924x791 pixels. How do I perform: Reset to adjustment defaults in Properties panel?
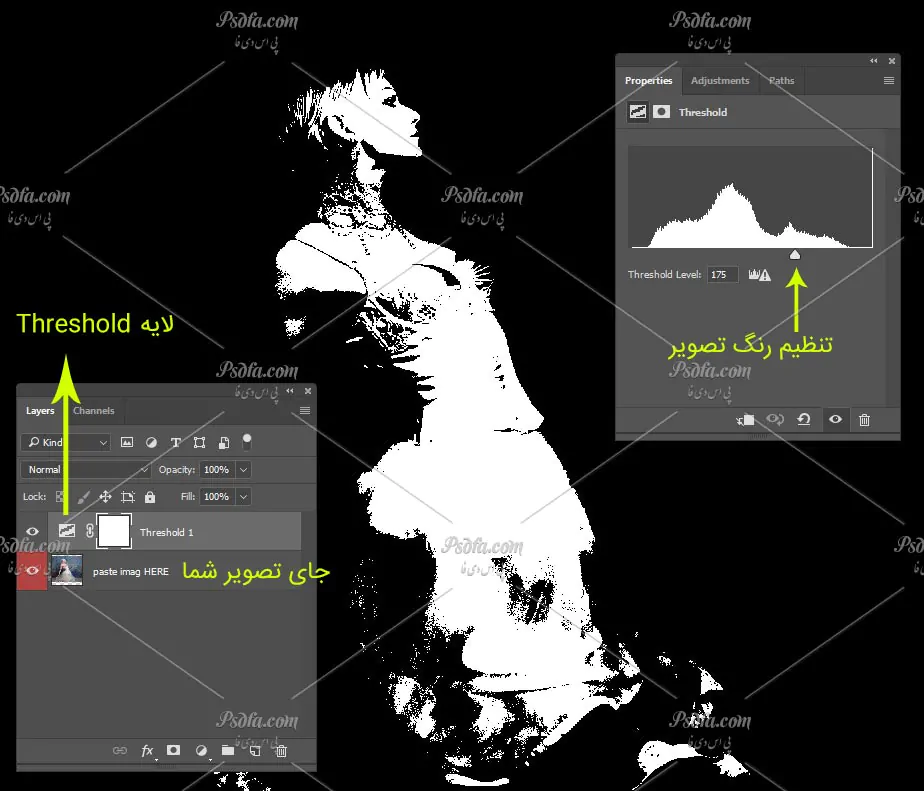[804, 420]
